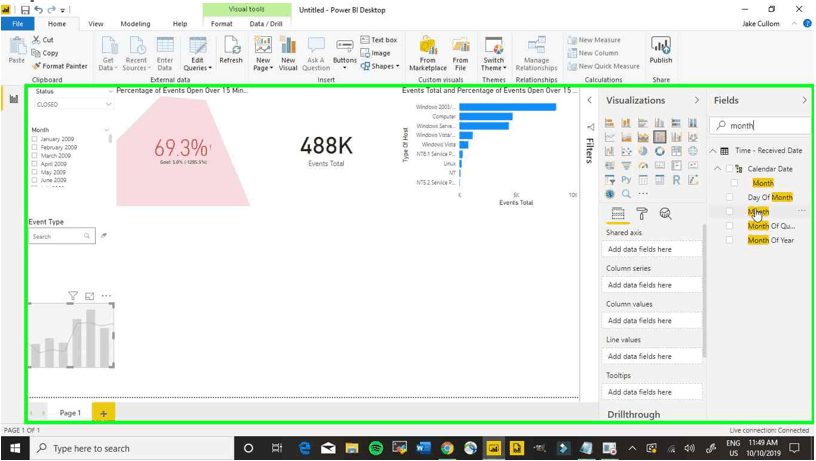Clear Event Type slicer with eraser

(x=104, y=236)
